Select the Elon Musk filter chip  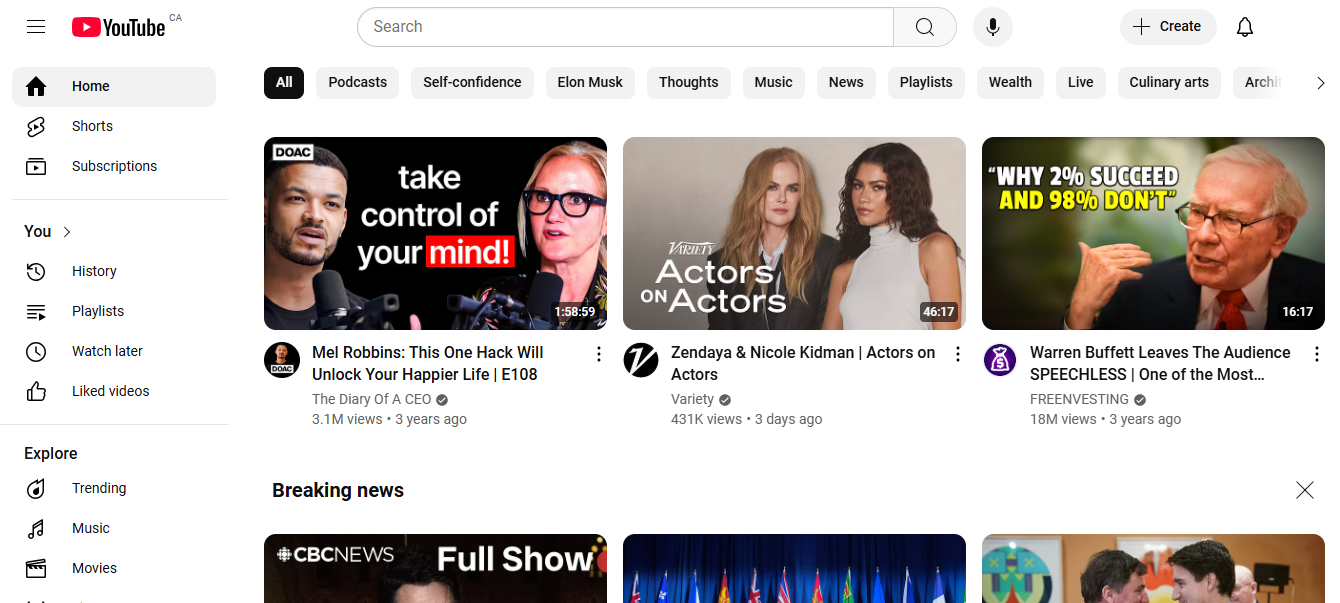pyautogui.click(x=590, y=83)
